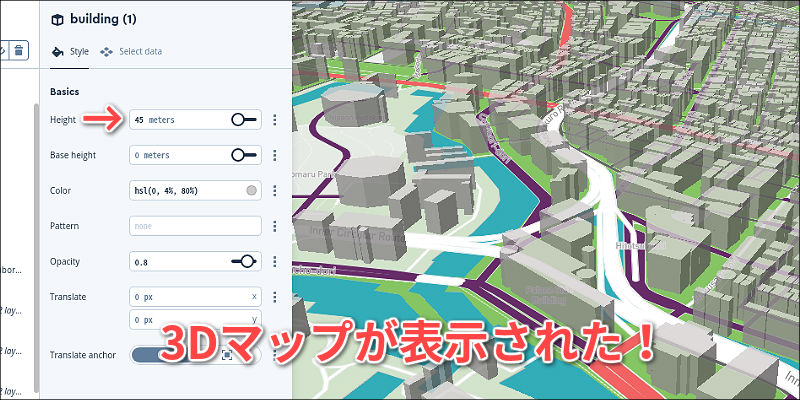
Task: Open the Style tab
Action: (x=71, y=52)
